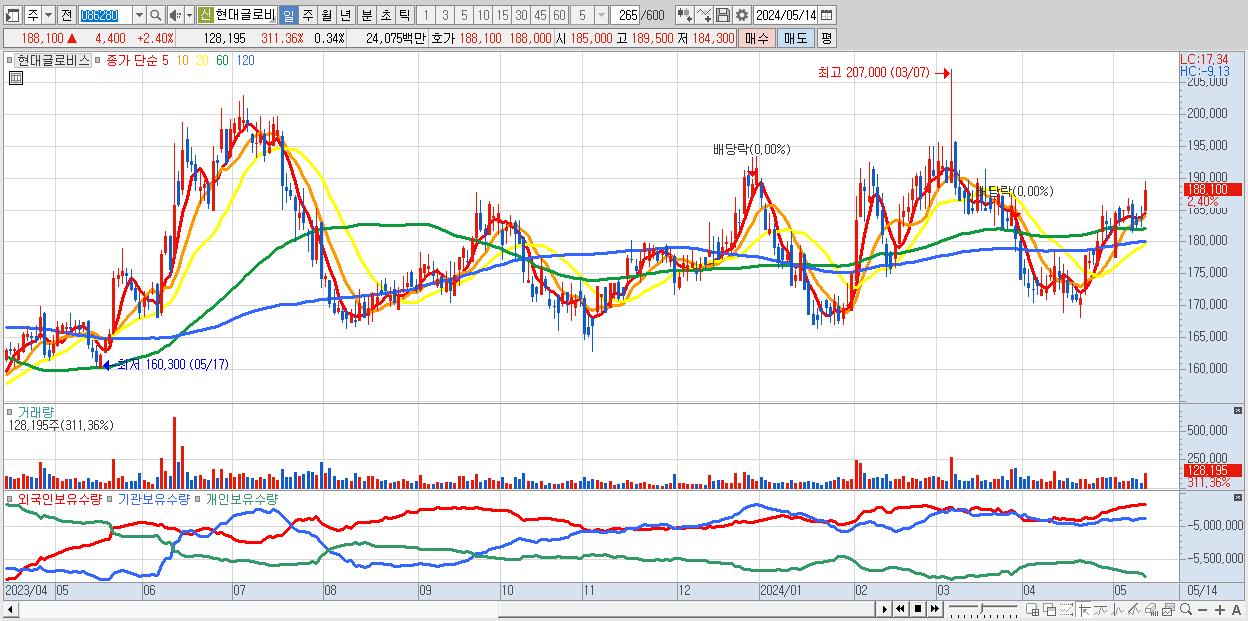Viewport: 1248px width, 621px height.
Task: Click the crosshair cursor tool icon
Action: pos(1084,609)
